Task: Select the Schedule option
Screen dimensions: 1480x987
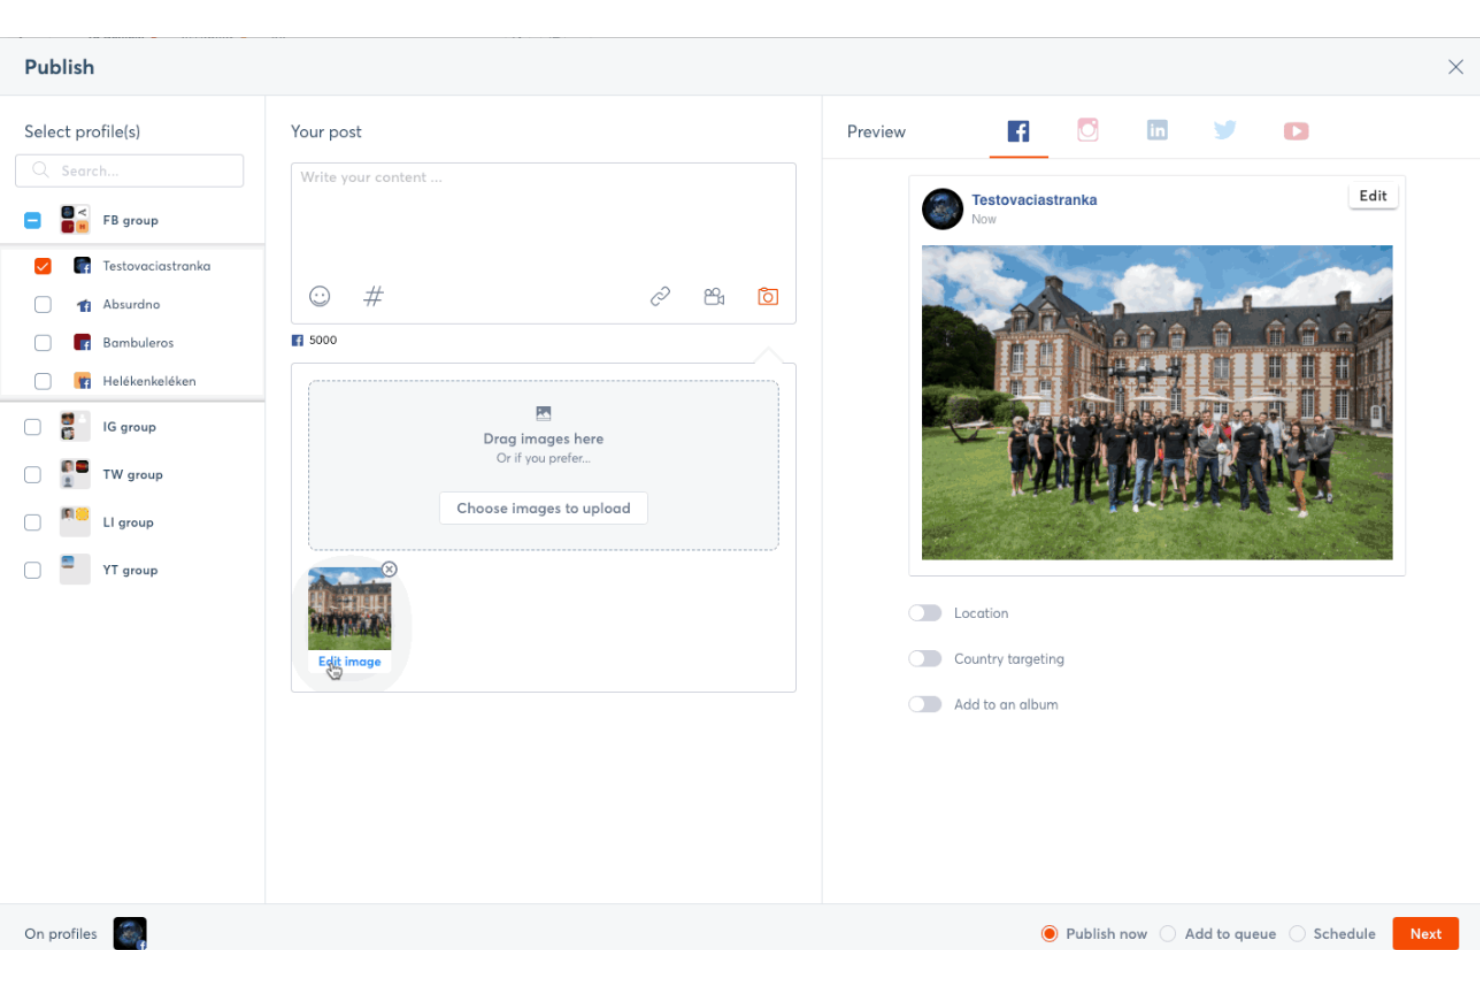Action: pos(1298,933)
